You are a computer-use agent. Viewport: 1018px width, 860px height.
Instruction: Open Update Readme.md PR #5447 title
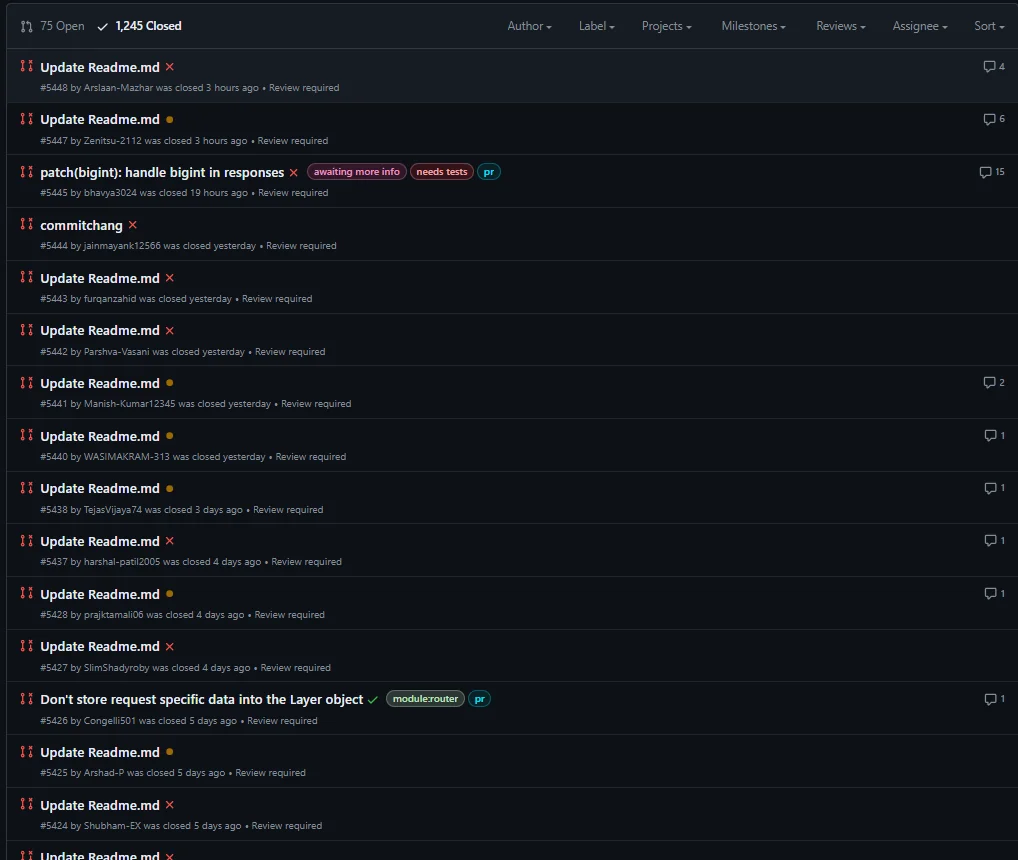(x=100, y=119)
